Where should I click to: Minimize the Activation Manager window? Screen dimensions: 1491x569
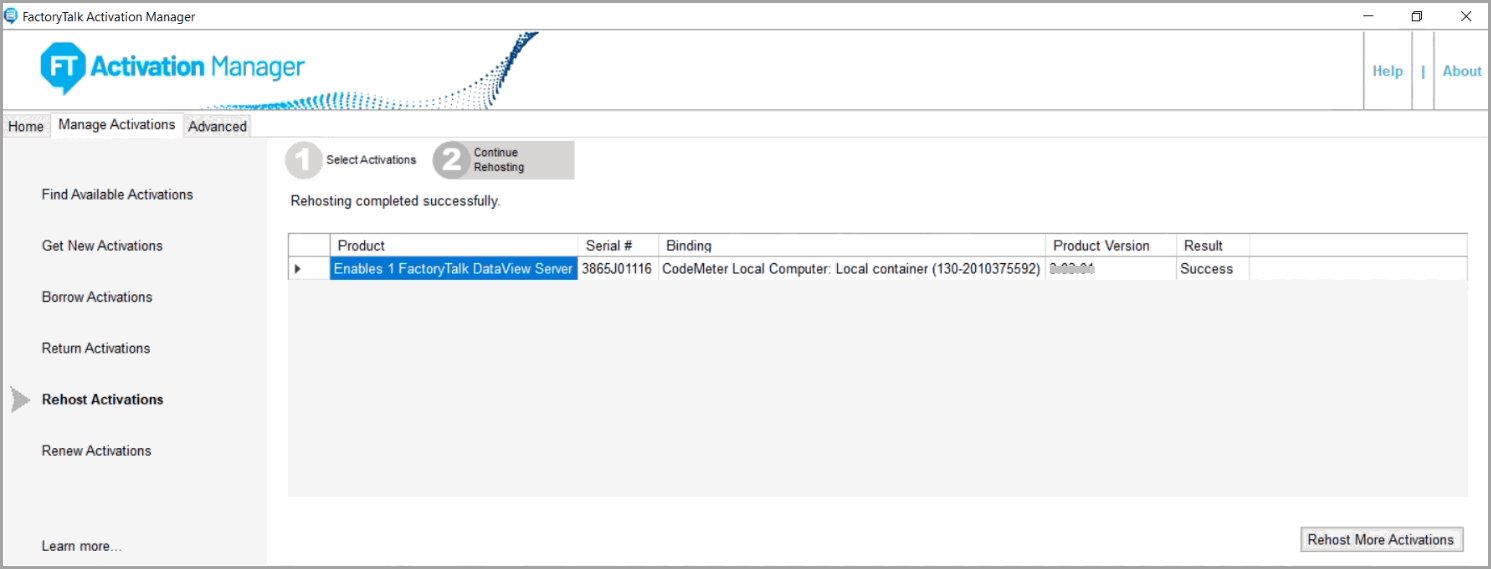point(1368,16)
